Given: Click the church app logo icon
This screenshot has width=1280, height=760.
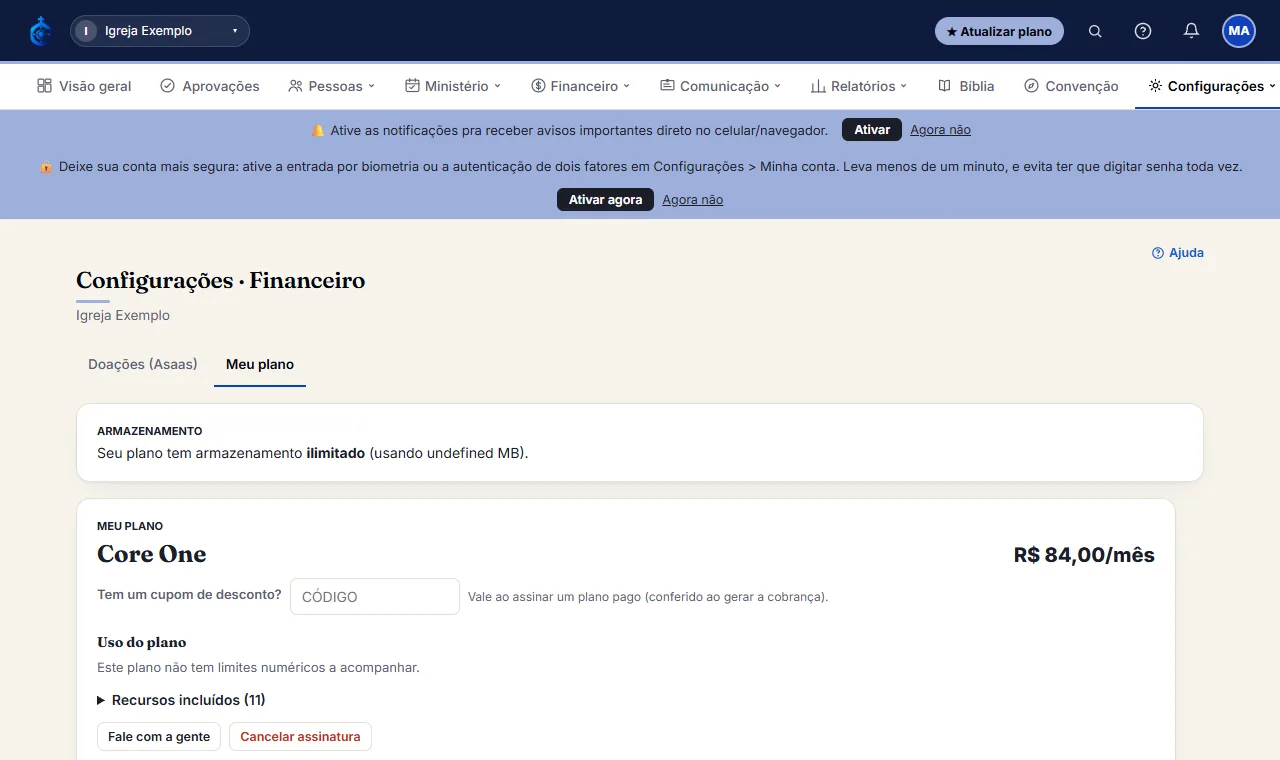Looking at the screenshot, I should click(40, 31).
